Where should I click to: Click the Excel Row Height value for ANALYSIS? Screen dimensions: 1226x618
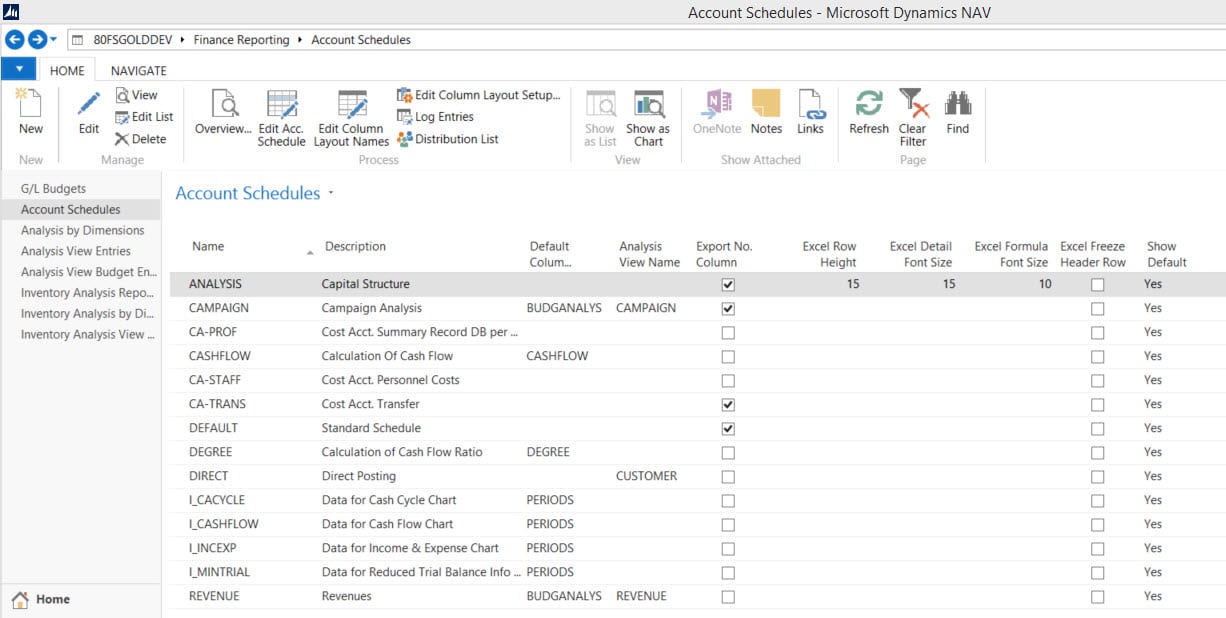852,284
